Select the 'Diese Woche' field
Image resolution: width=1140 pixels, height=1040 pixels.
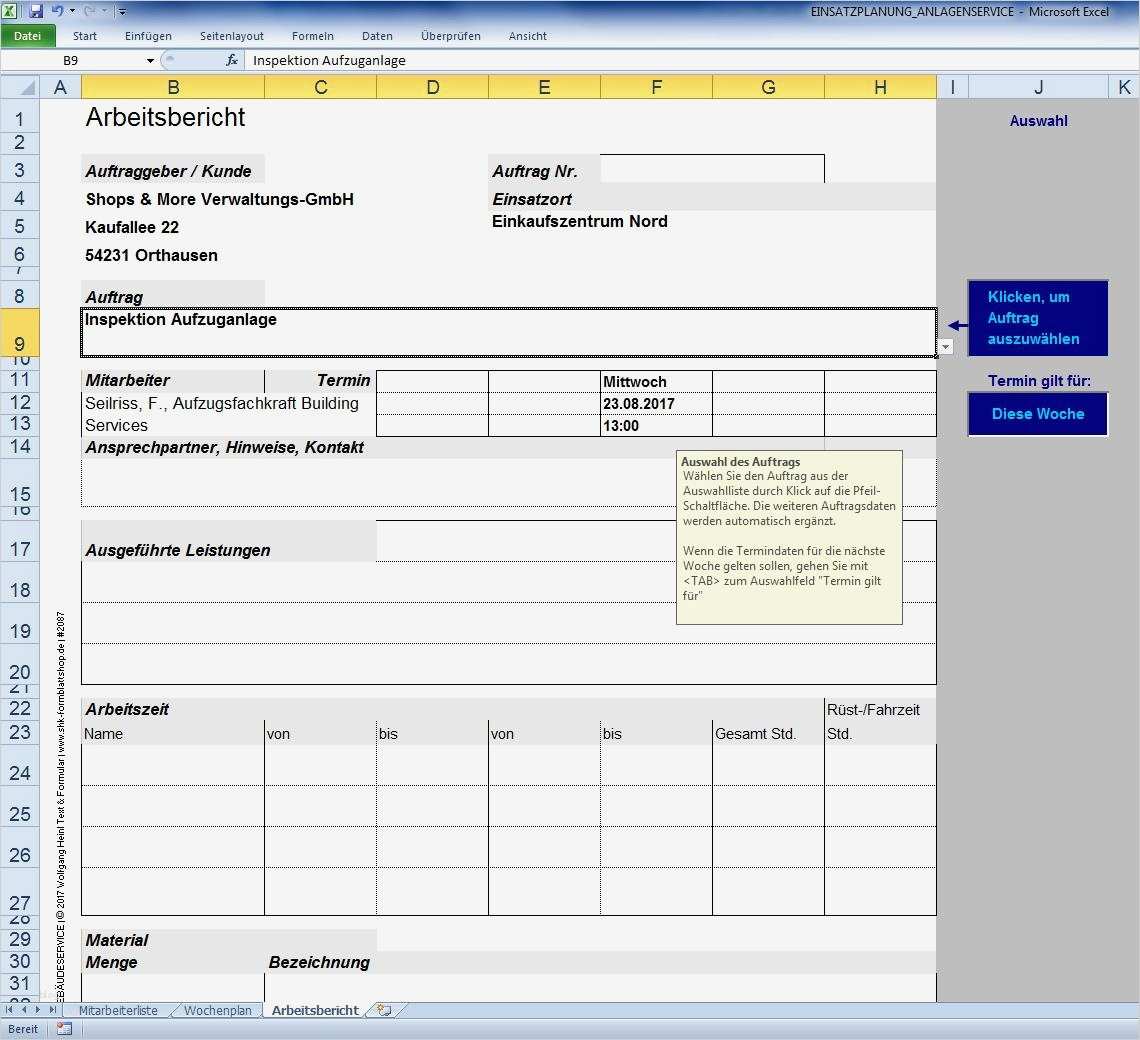click(1037, 413)
